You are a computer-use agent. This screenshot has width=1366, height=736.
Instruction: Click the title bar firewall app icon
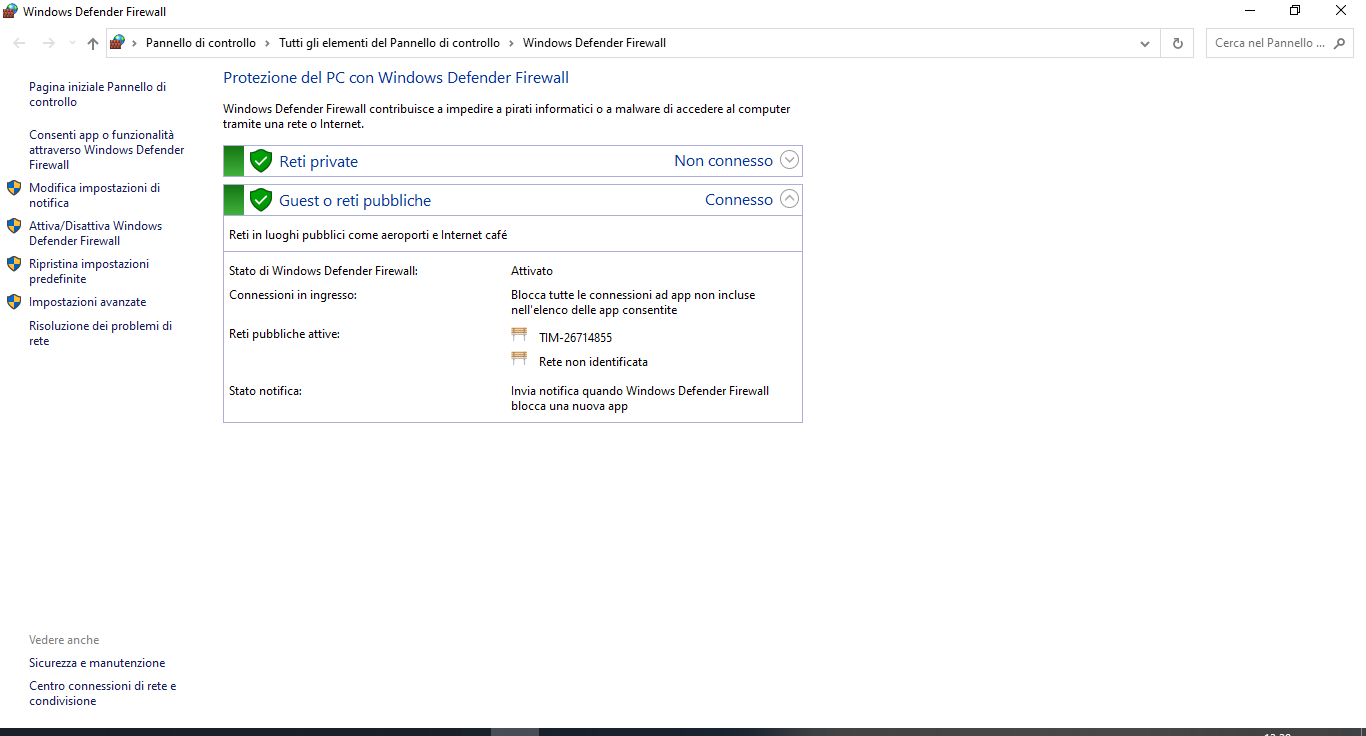click(x=11, y=11)
